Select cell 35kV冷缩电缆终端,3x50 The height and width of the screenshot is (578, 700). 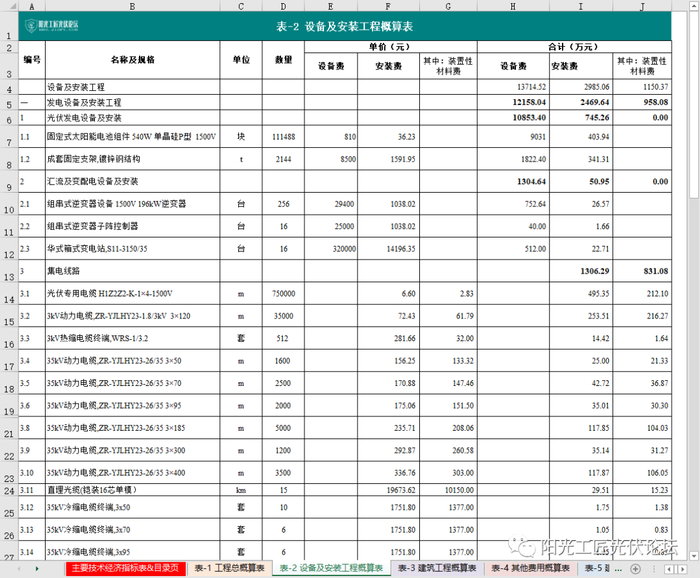[132, 507]
